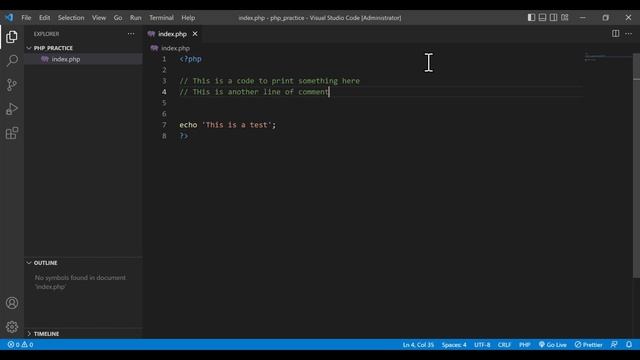Open the Run menu
This screenshot has height=360, width=640.
(136, 18)
